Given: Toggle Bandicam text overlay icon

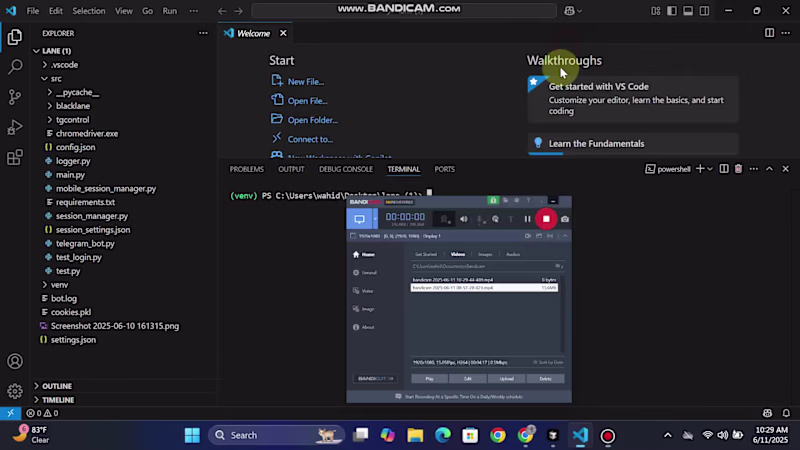Looking at the screenshot, I should tap(511, 219).
